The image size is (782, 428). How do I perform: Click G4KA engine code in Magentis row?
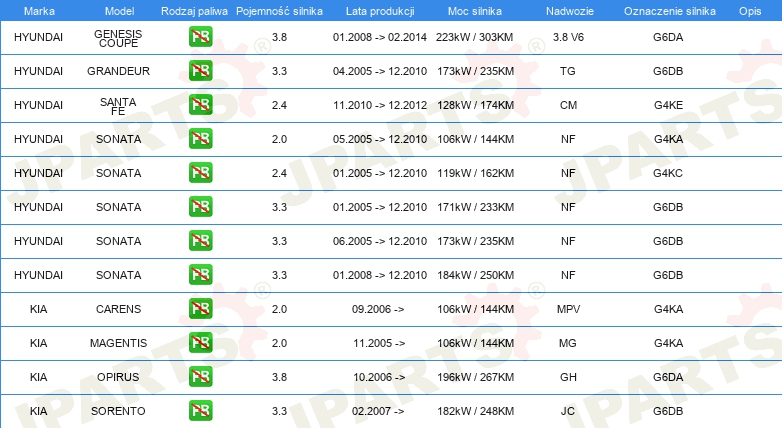point(668,343)
